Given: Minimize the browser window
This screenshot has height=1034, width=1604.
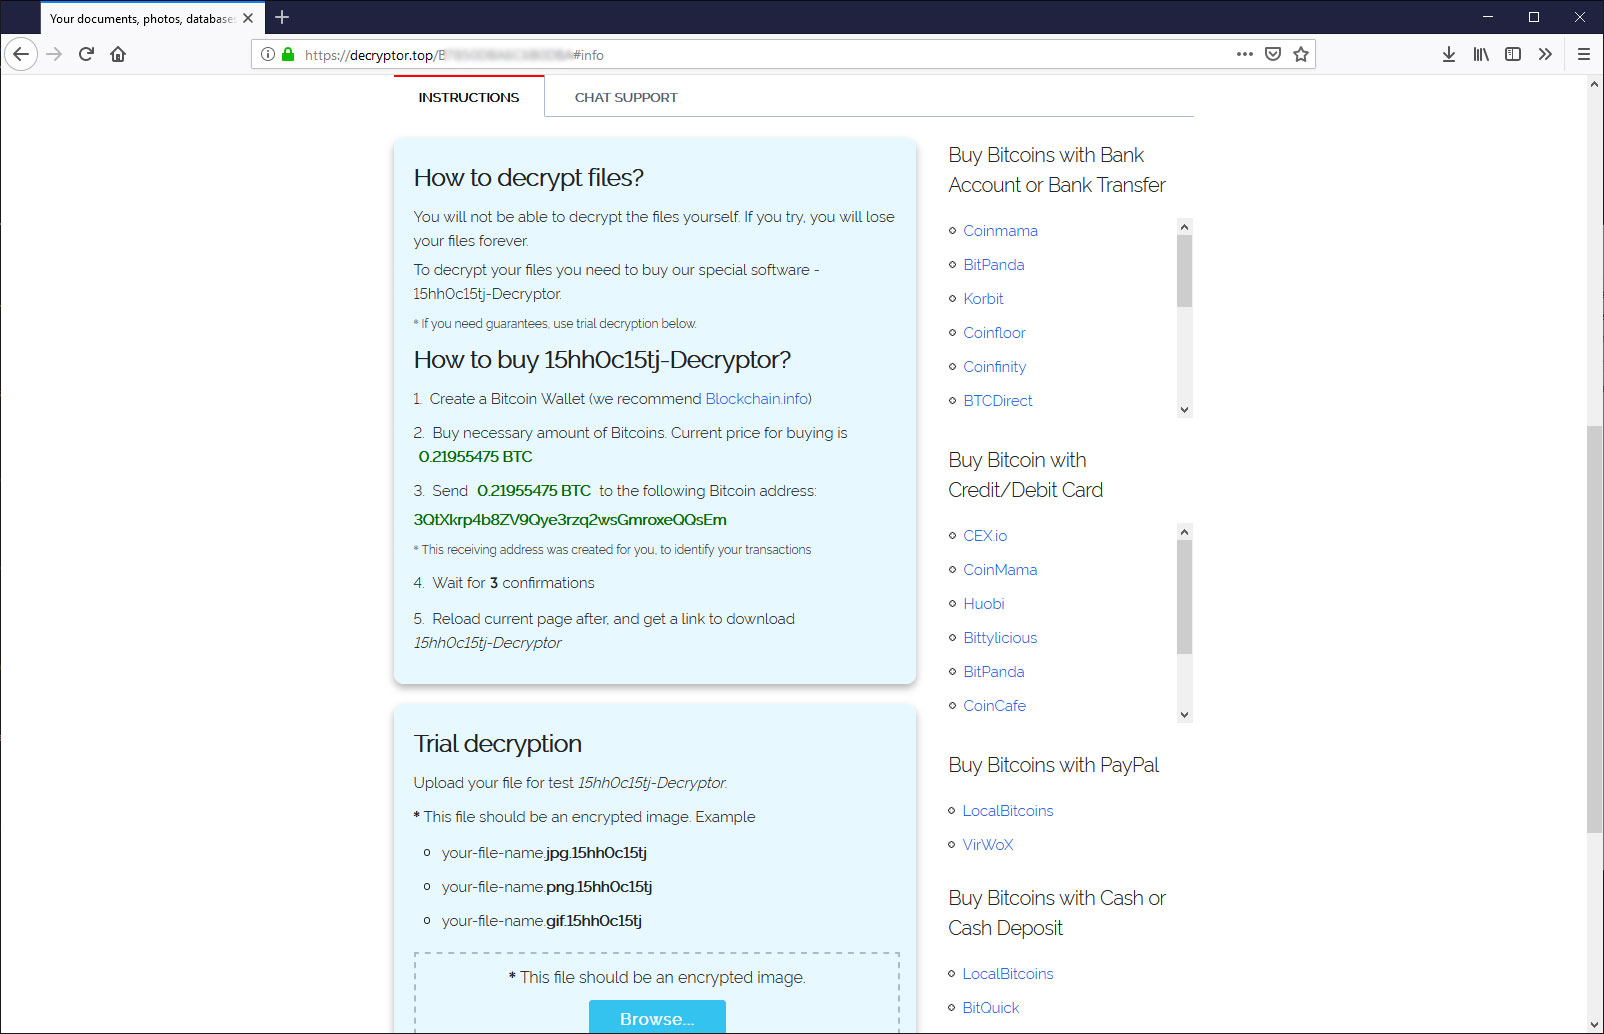Looking at the screenshot, I should coord(1487,17).
